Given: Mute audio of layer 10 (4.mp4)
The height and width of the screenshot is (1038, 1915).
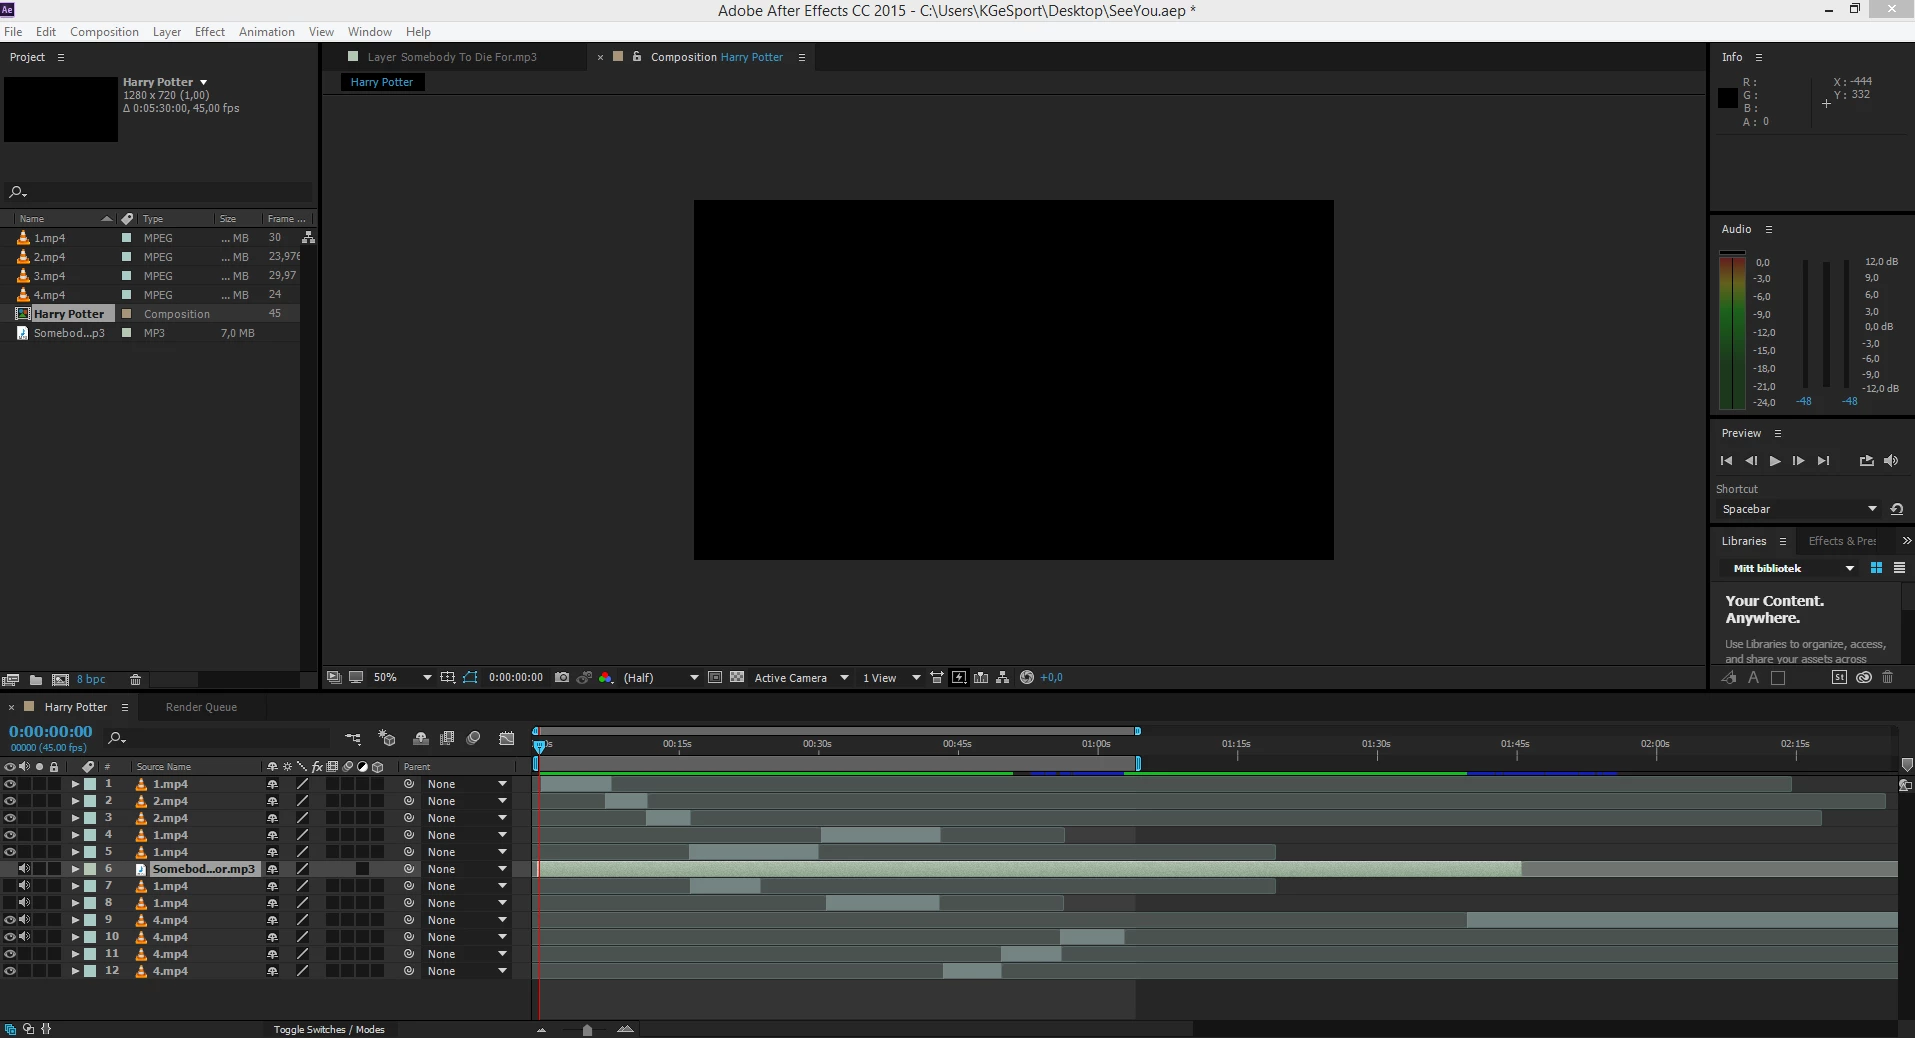Looking at the screenshot, I should 24,937.
